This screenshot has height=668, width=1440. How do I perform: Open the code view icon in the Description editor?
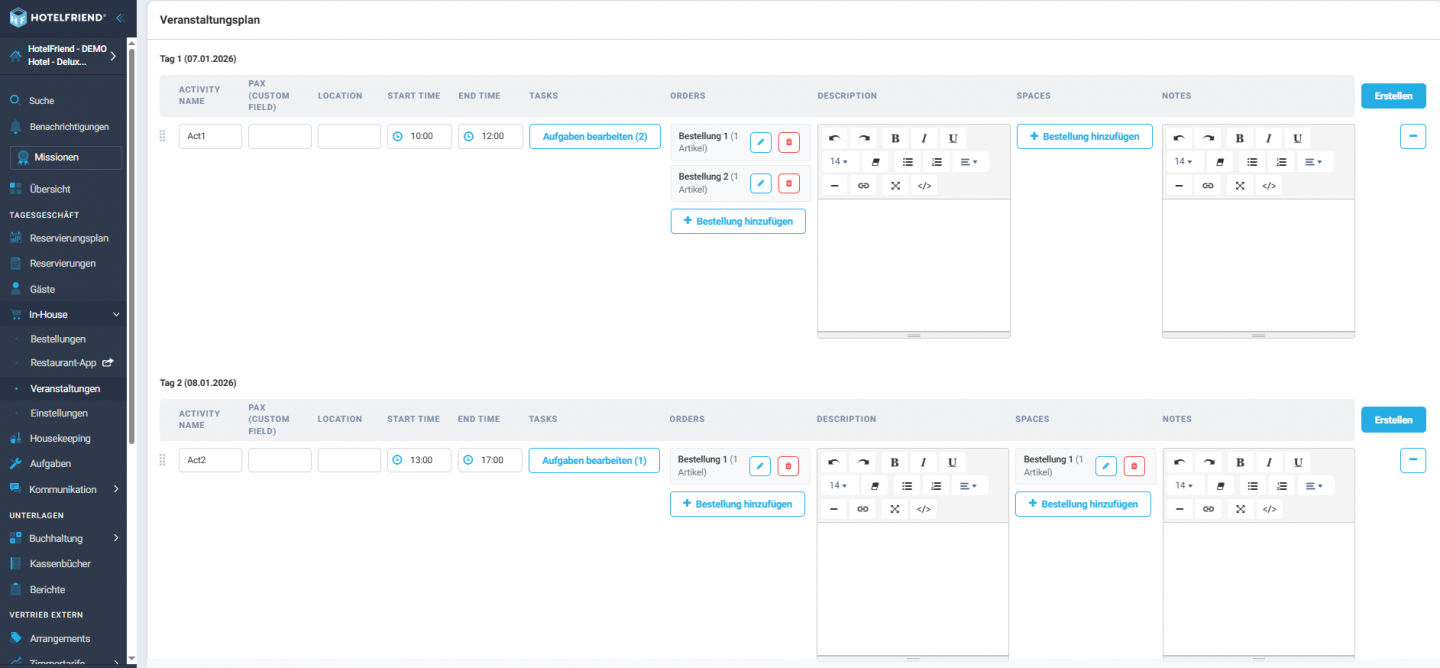click(x=924, y=185)
